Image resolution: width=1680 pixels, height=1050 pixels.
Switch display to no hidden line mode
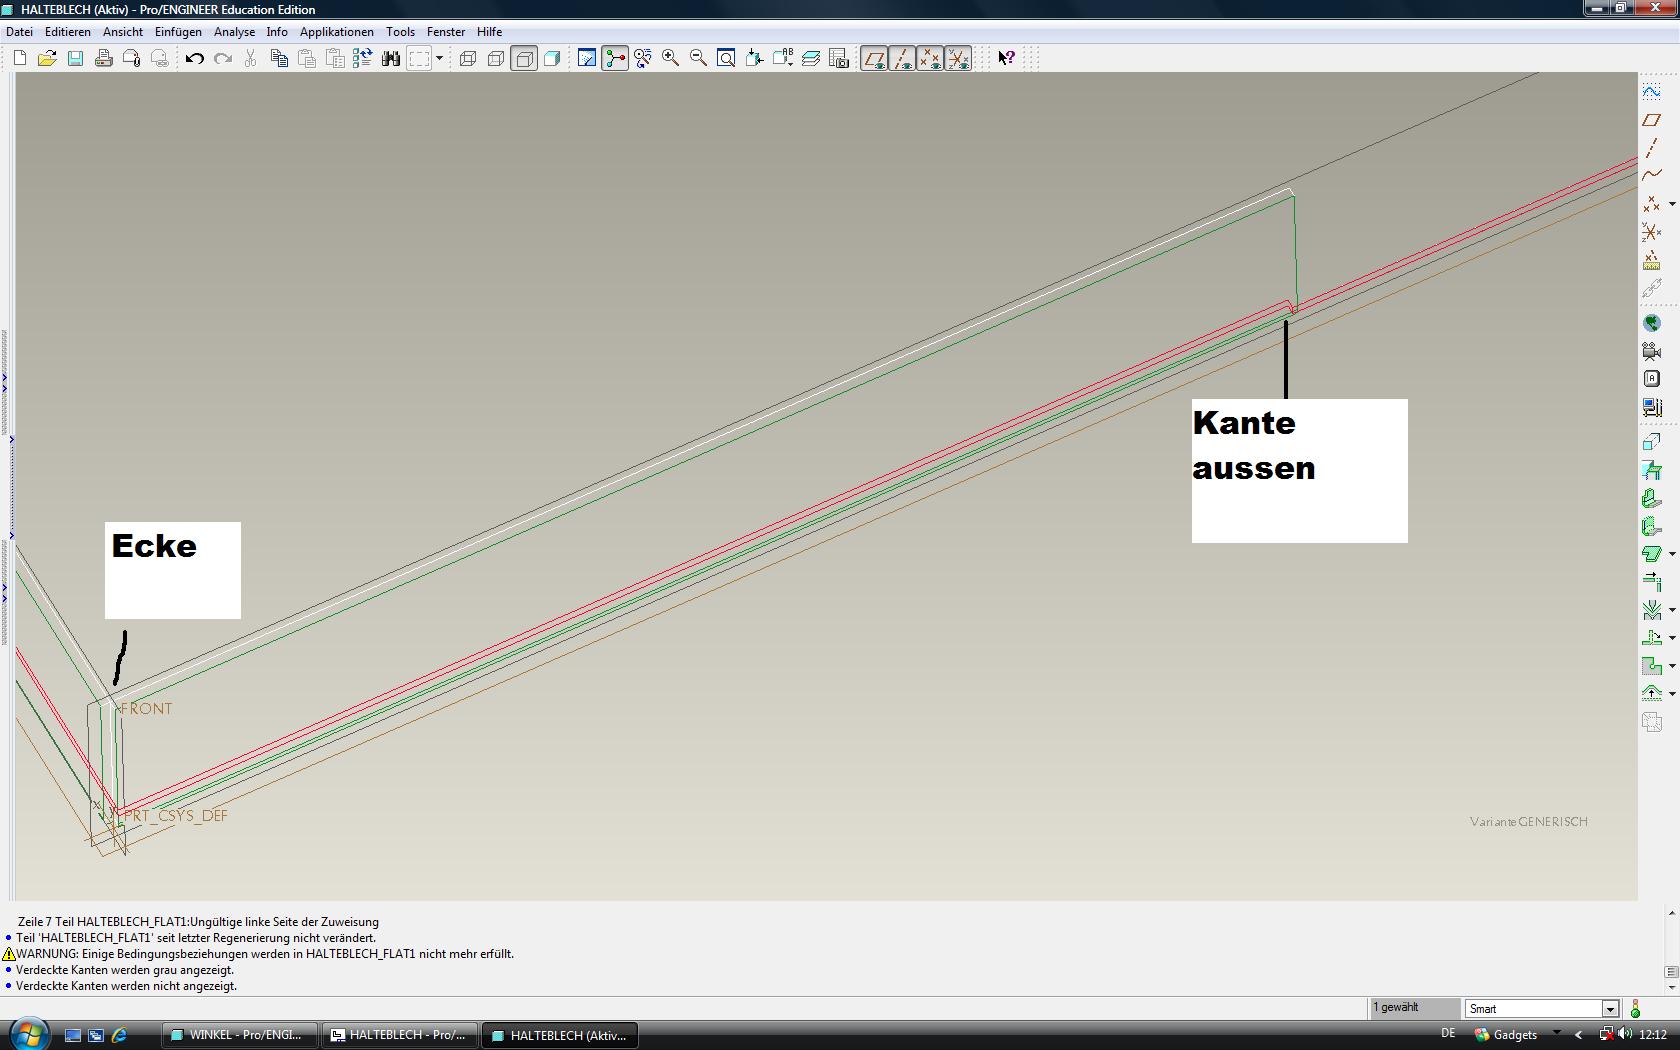[523, 58]
